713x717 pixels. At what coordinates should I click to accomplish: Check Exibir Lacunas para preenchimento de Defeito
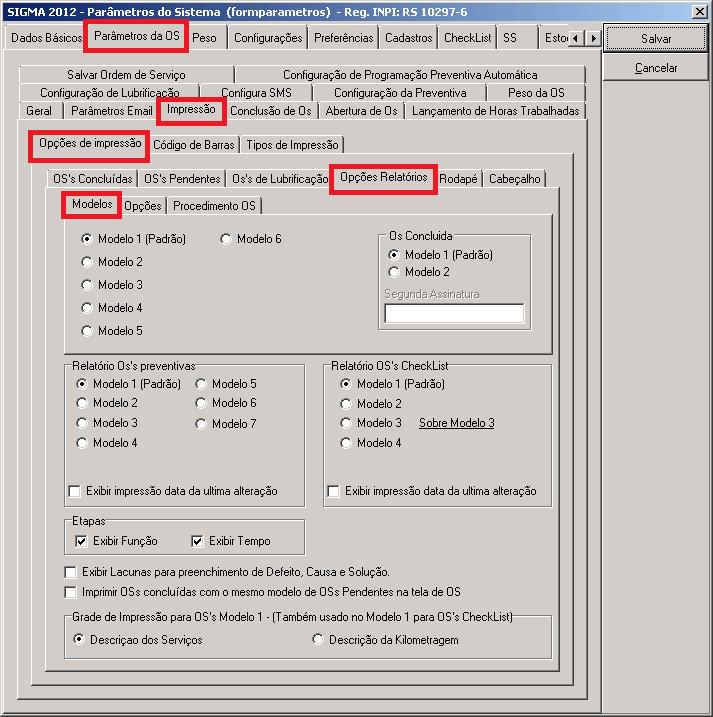coord(227,572)
